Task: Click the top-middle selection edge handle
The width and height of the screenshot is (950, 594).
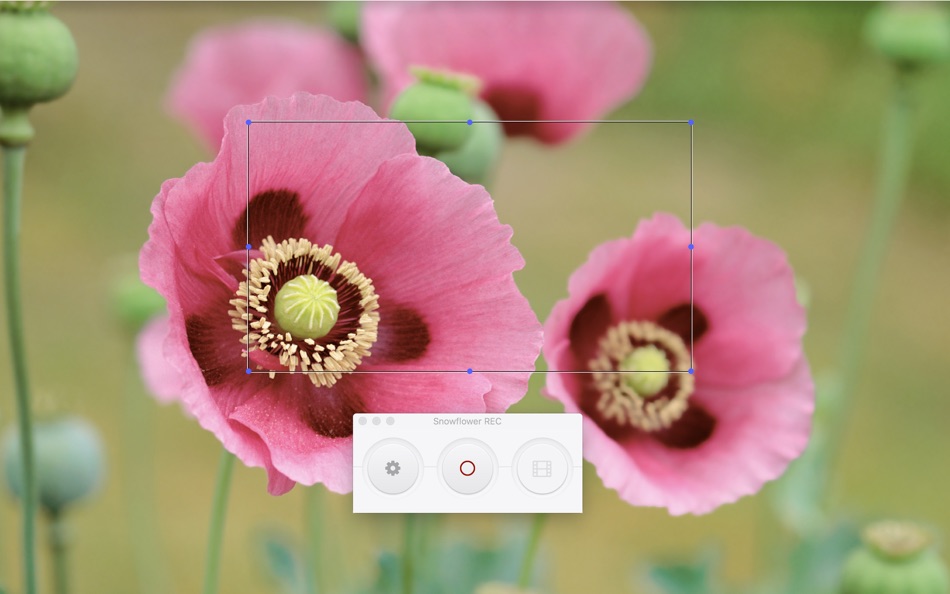Action: [470, 122]
